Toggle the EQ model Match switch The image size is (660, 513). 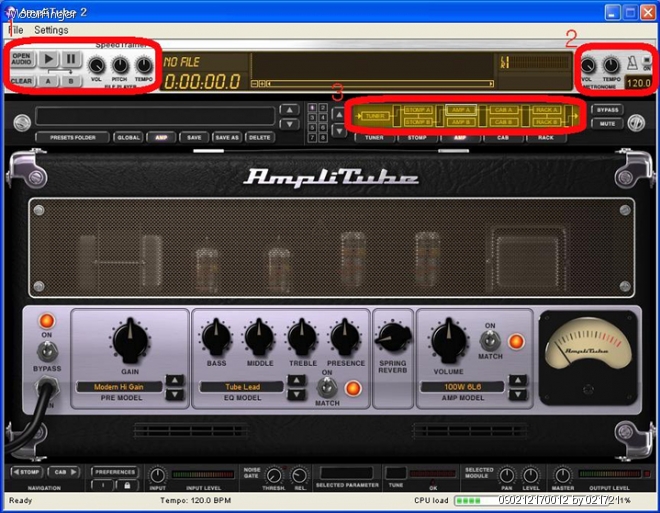(326, 387)
